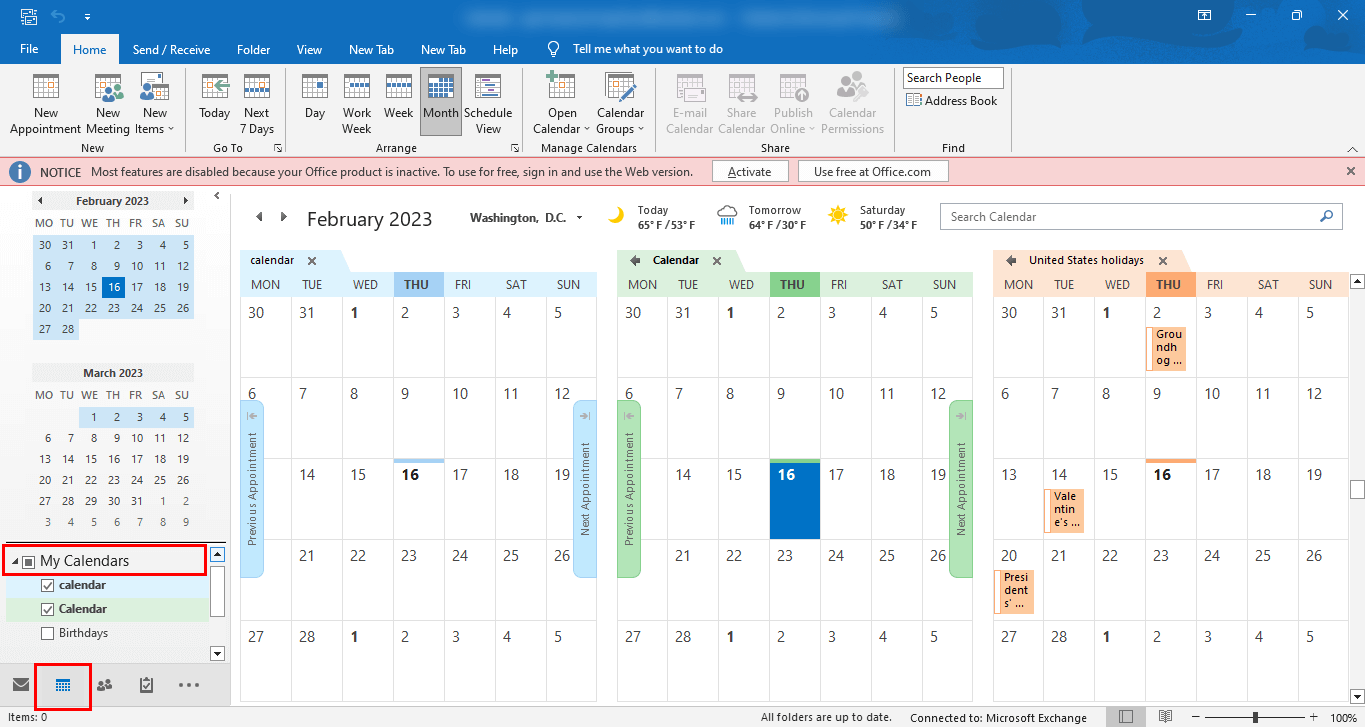Select the Month view button
The image size is (1365, 727).
(x=441, y=101)
